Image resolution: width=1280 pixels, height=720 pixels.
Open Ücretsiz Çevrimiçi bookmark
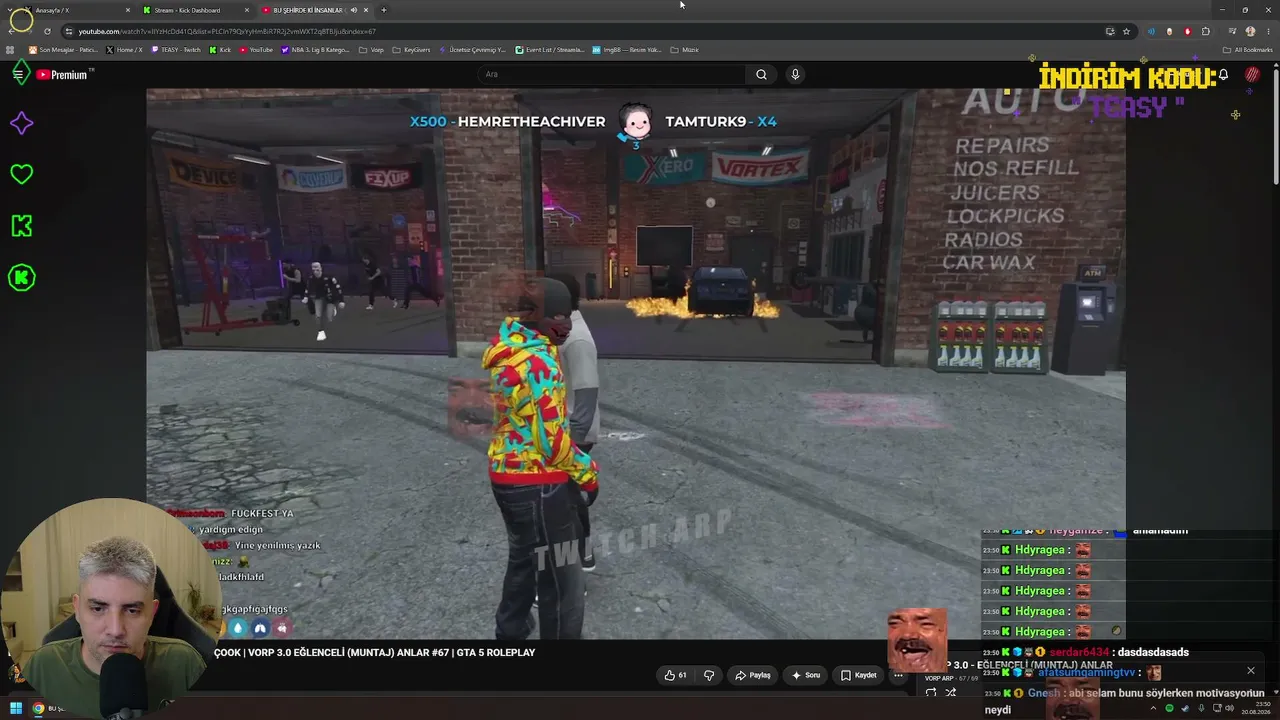tap(472, 49)
